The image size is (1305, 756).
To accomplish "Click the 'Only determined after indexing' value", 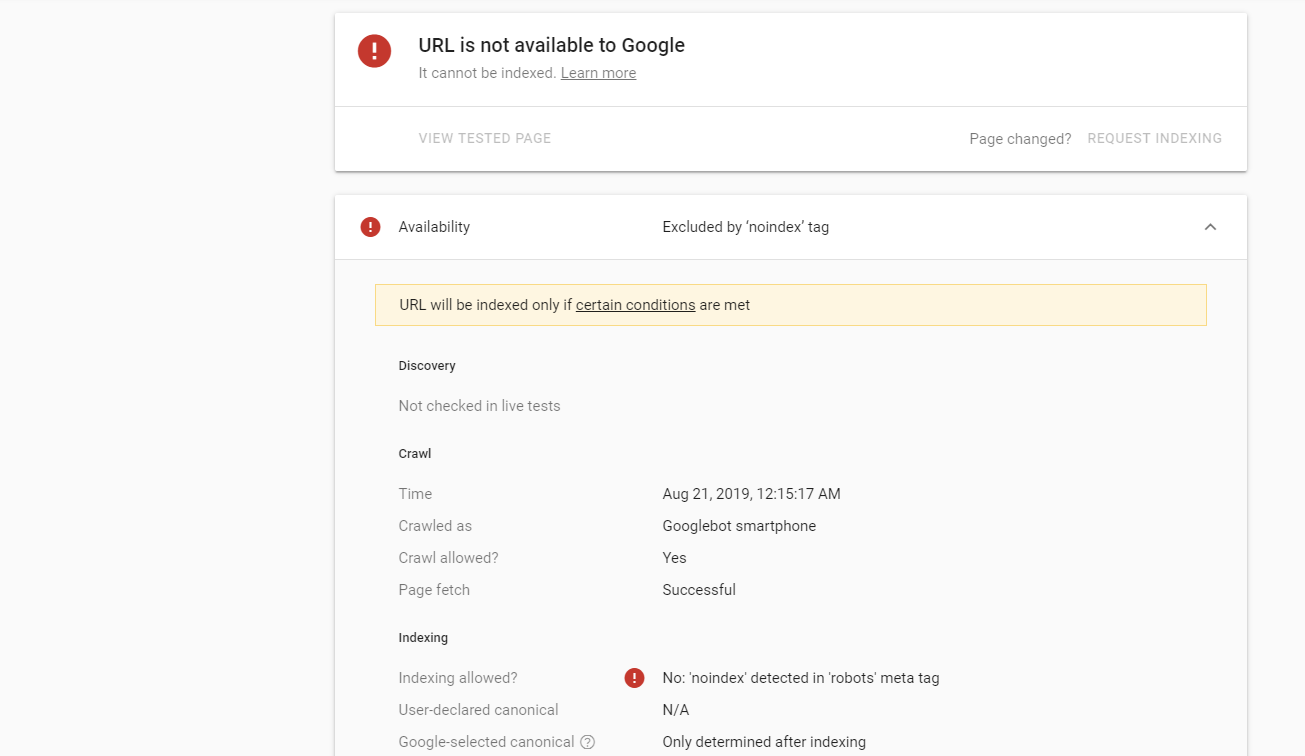I will point(764,742).
